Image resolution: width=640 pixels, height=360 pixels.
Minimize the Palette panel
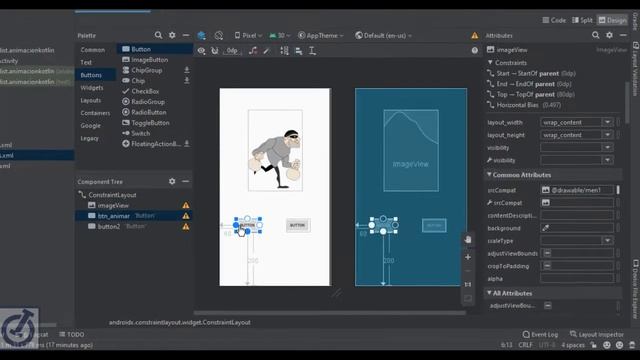[x=186, y=36]
